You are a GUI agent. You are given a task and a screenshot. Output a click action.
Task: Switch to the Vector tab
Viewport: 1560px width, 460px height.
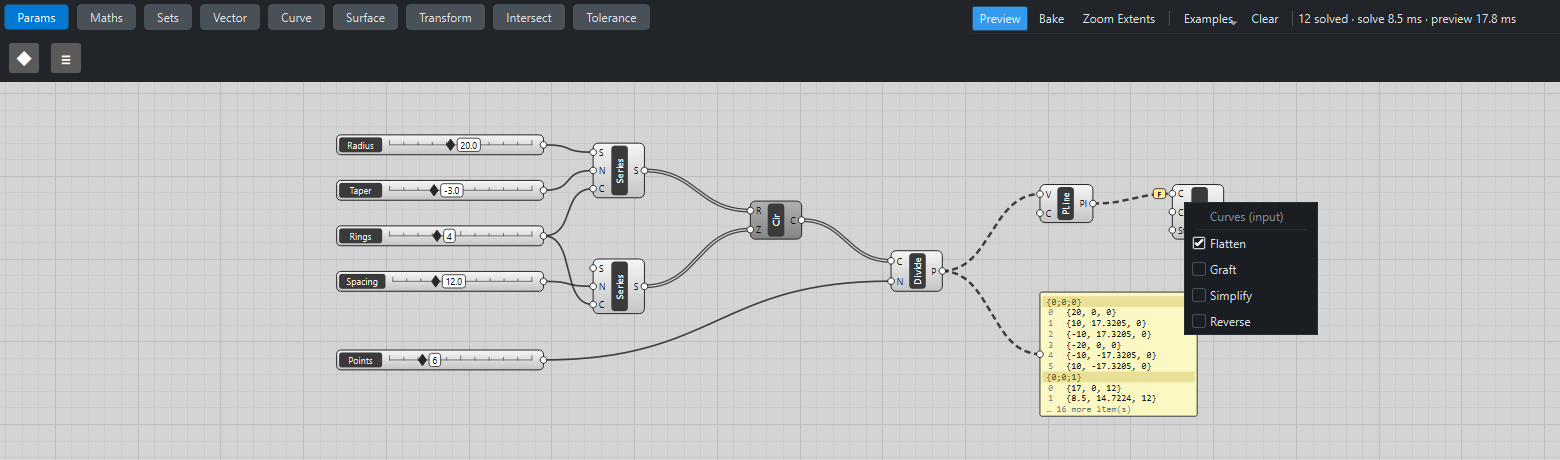(x=230, y=17)
